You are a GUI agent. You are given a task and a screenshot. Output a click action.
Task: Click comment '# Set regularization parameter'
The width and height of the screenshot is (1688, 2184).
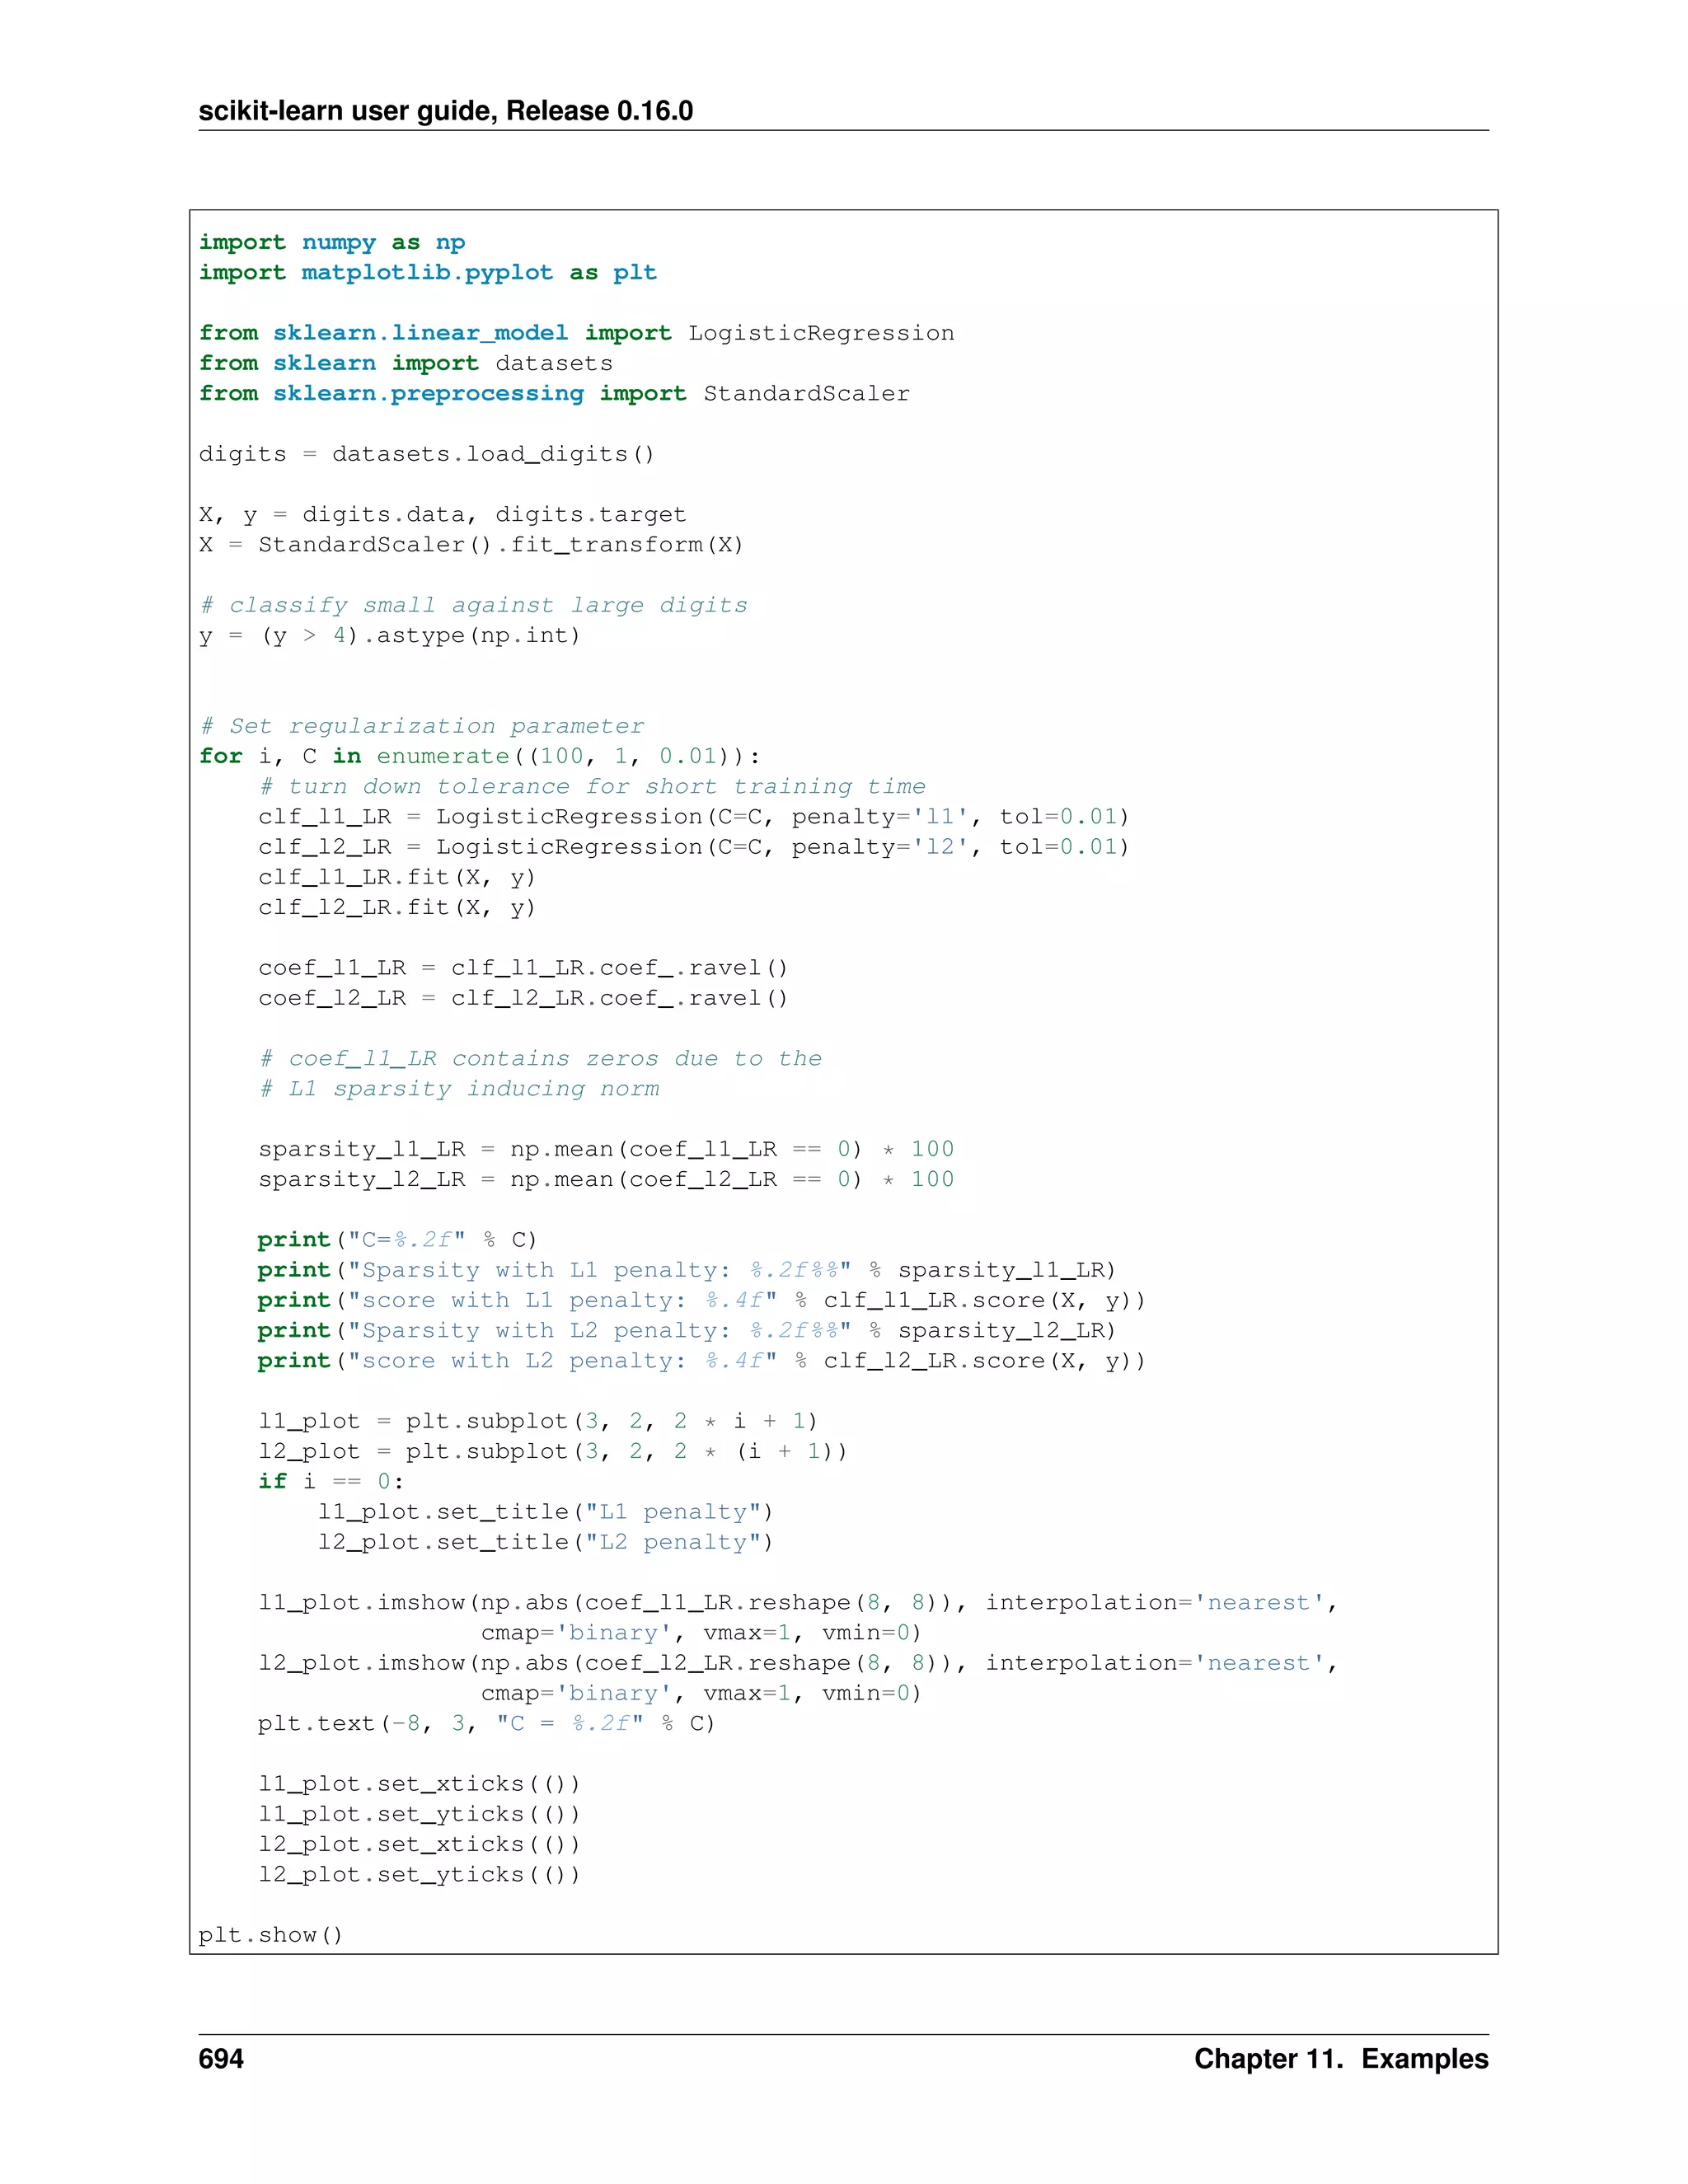pyautogui.click(x=421, y=726)
